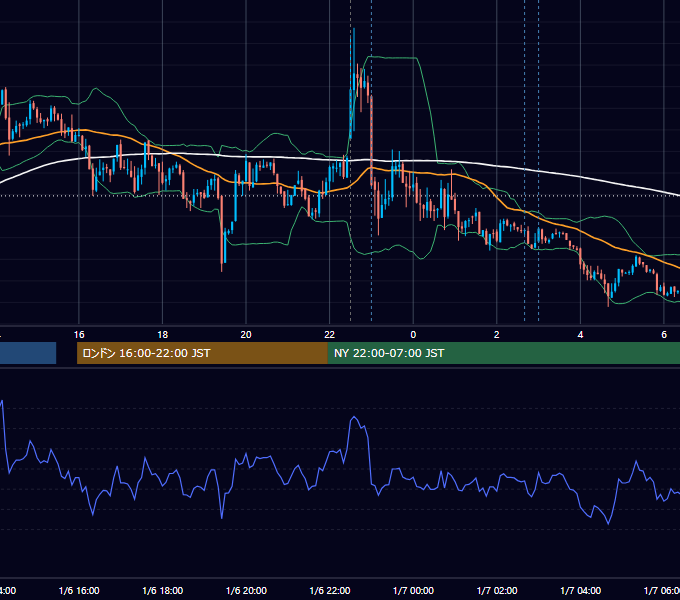Image resolution: width=680 pixels, height=600 pixels.
Task: Click the 22 hour label on time axis
Action: pyautogui.click(x=330, y=335)
